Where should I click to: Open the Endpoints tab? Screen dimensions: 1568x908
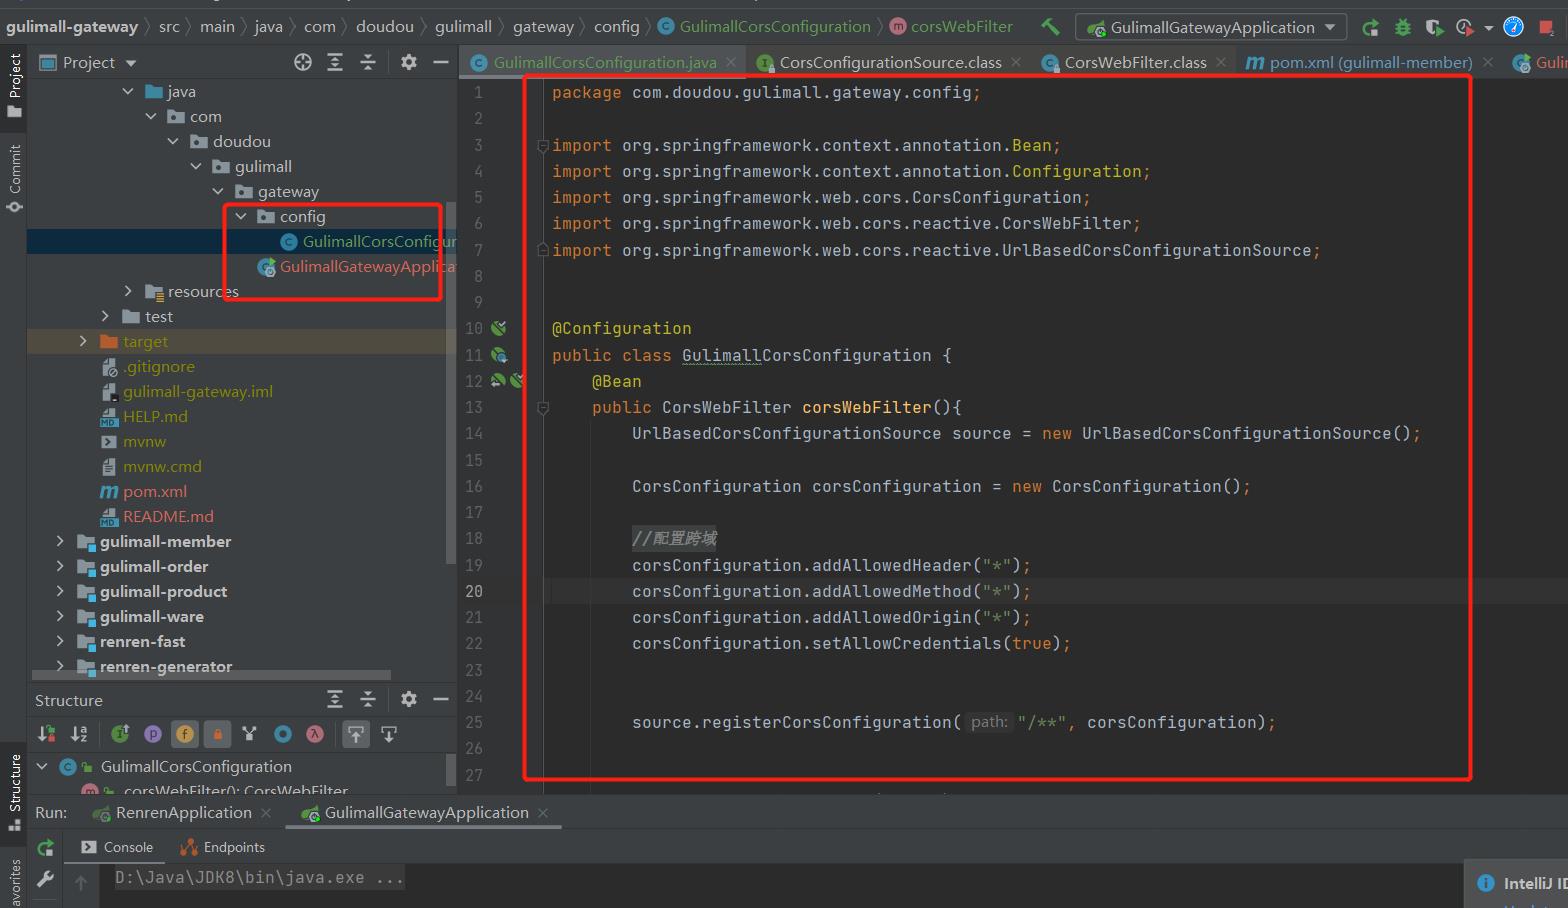222,847
